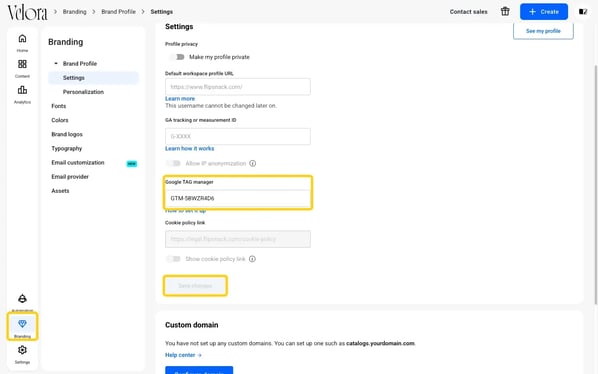Viewport: 598px width, 374px height.
Task: Open Personalization under Brand Profile
Action: pyautogui.click(x=83, y=92)
